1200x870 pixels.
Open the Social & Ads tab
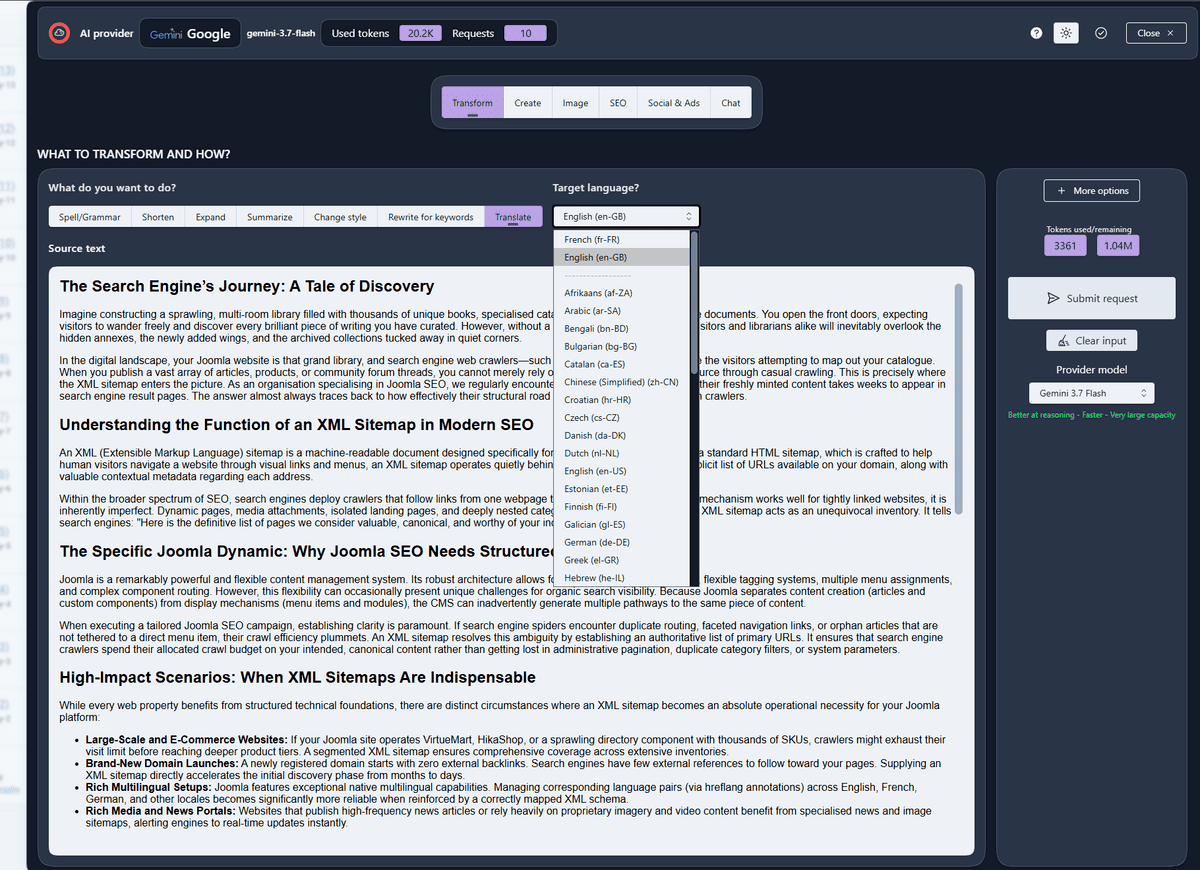[x=674, y=103]
